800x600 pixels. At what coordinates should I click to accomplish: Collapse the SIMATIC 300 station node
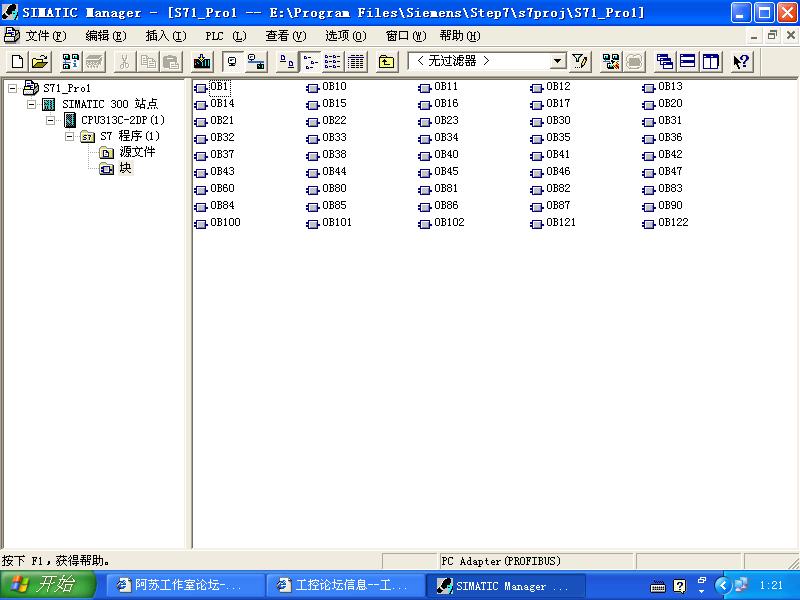tap(32, 105)
